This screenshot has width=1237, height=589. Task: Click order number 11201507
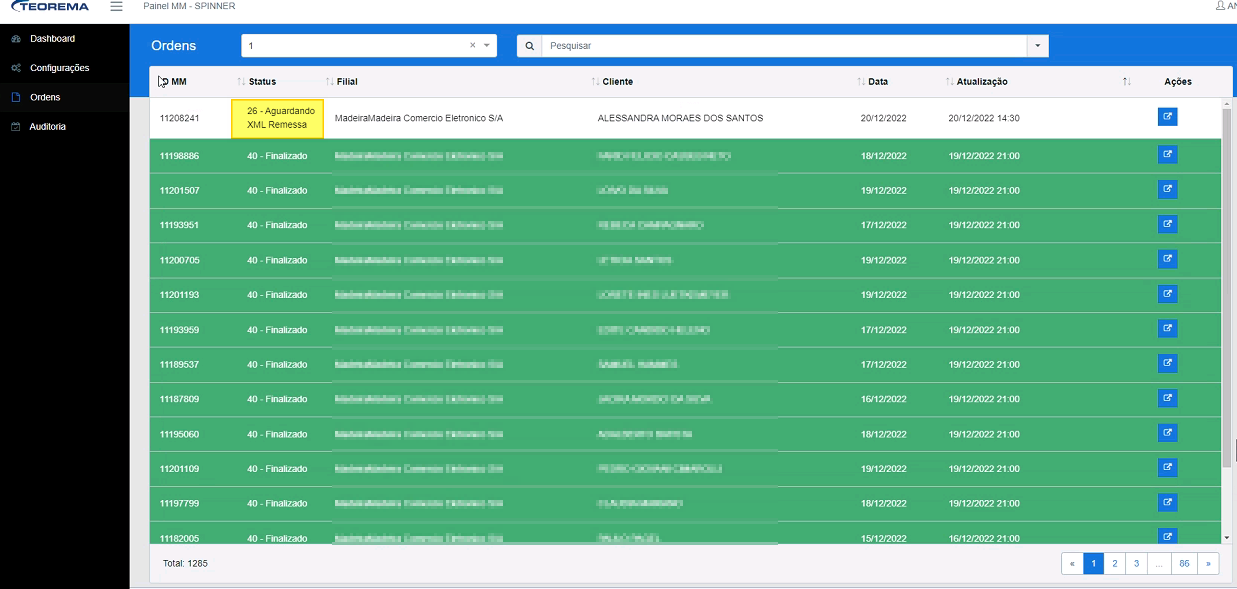point(180,190)
